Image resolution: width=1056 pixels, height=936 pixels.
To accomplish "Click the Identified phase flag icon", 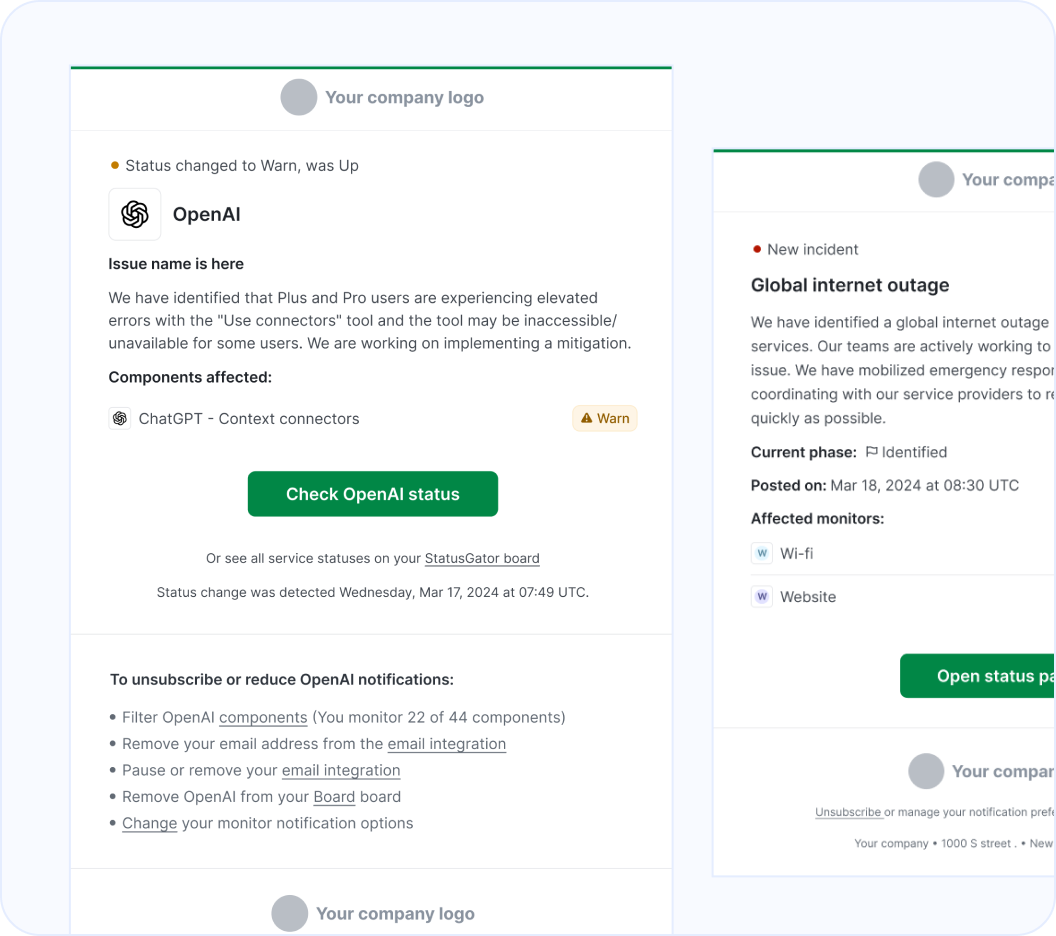I will (x=871, y=452).
